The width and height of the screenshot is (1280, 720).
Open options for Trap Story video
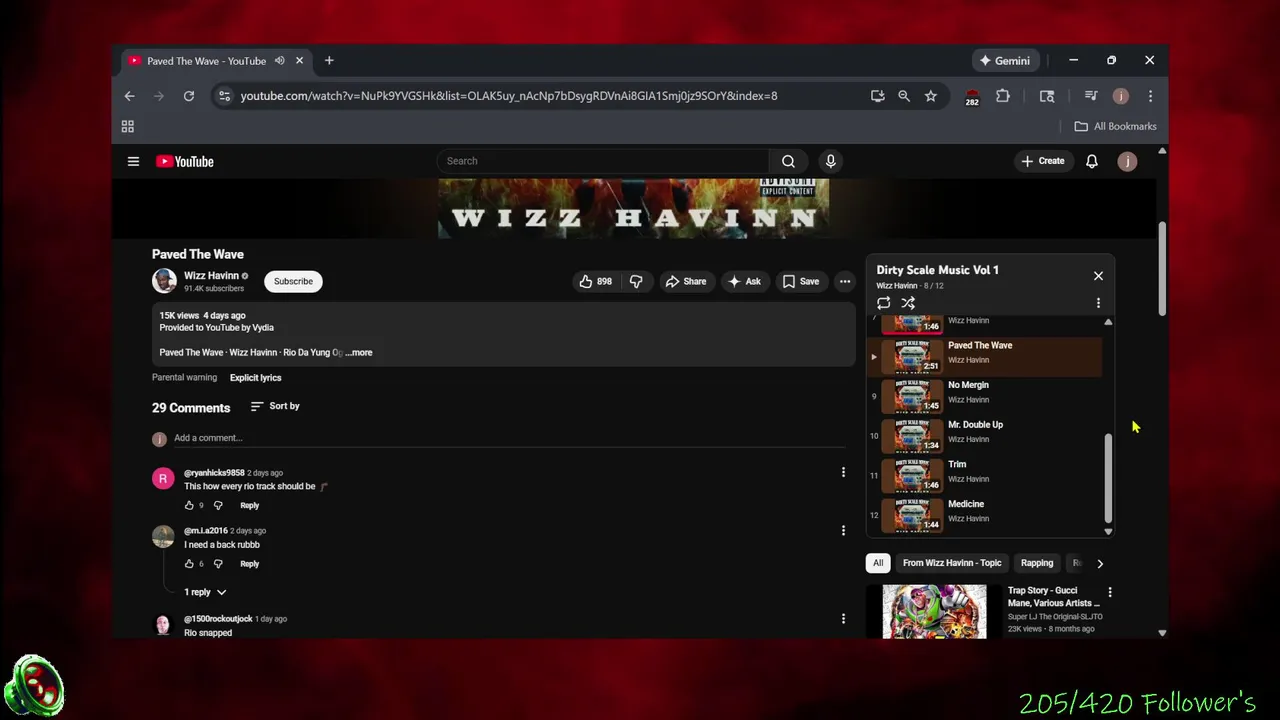pos(1109,592)
